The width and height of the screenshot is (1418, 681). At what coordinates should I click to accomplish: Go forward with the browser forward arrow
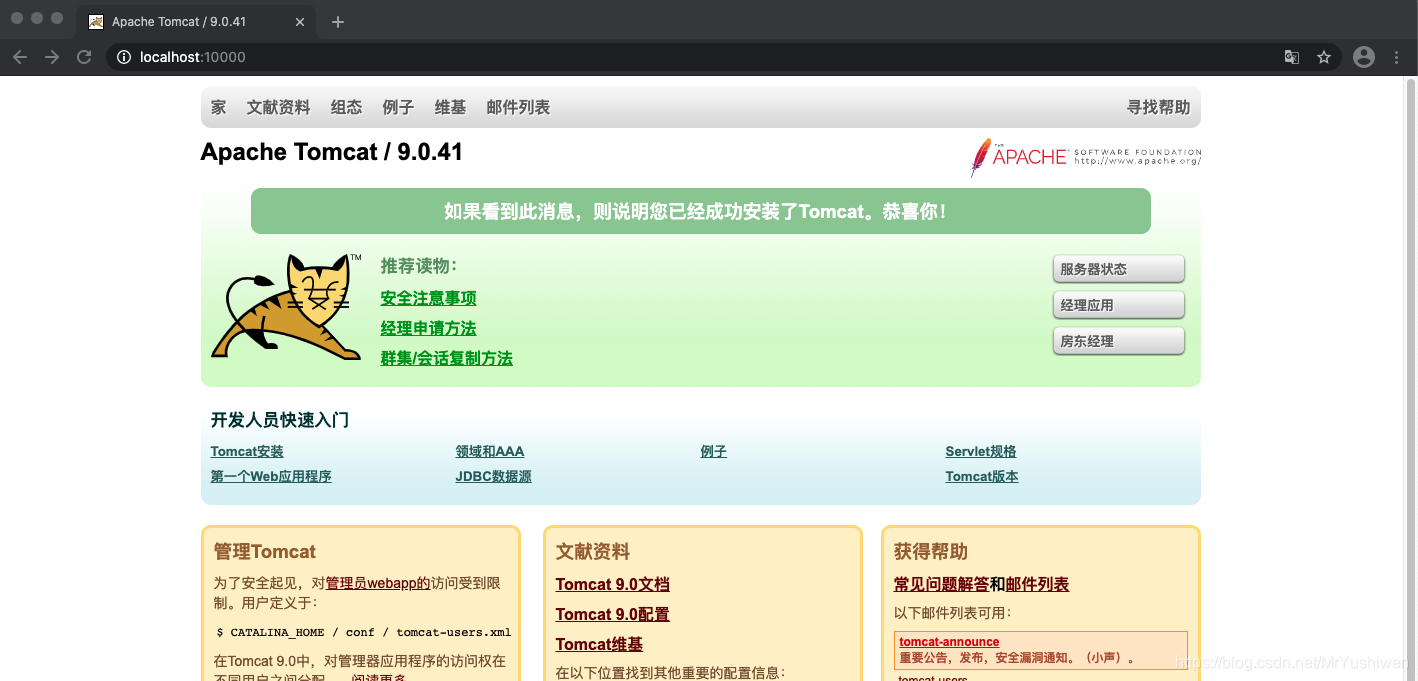point(52,57)
